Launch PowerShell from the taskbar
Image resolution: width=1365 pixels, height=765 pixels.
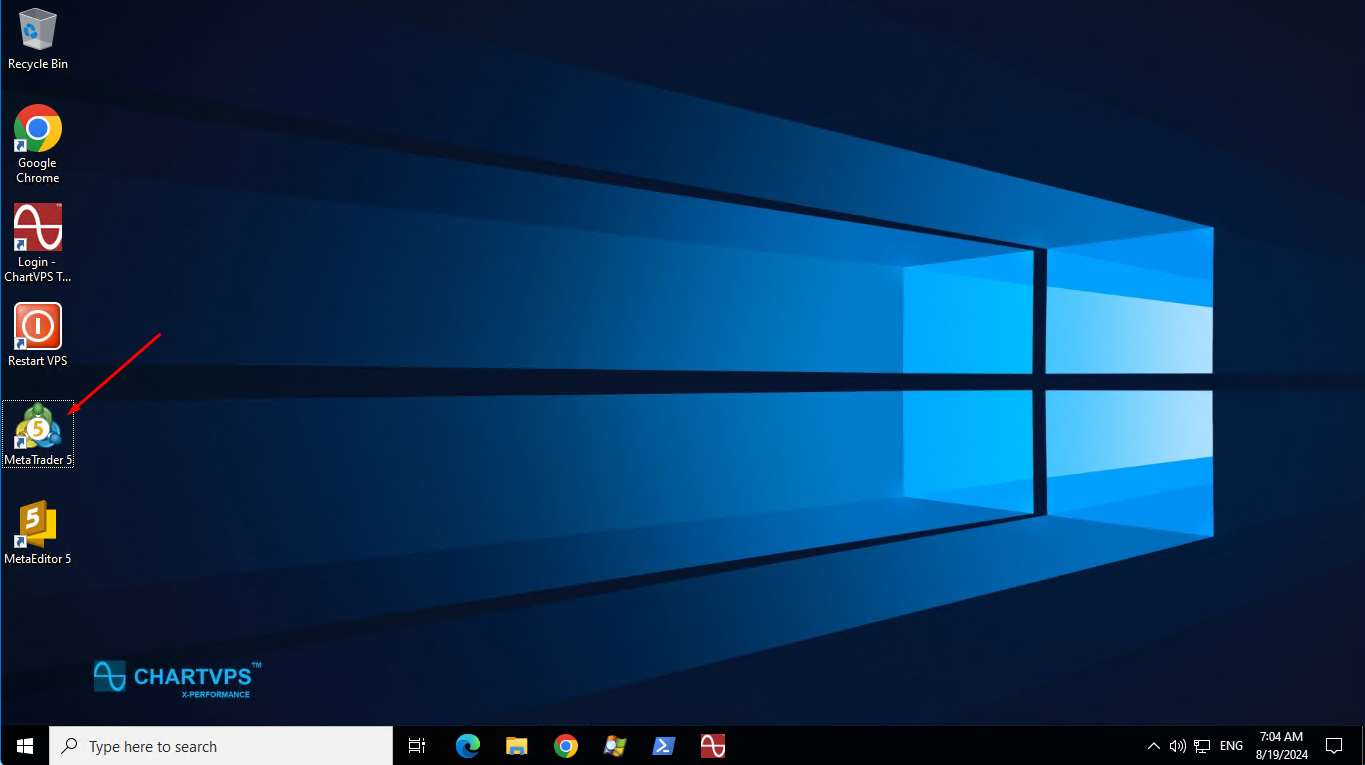663,746
